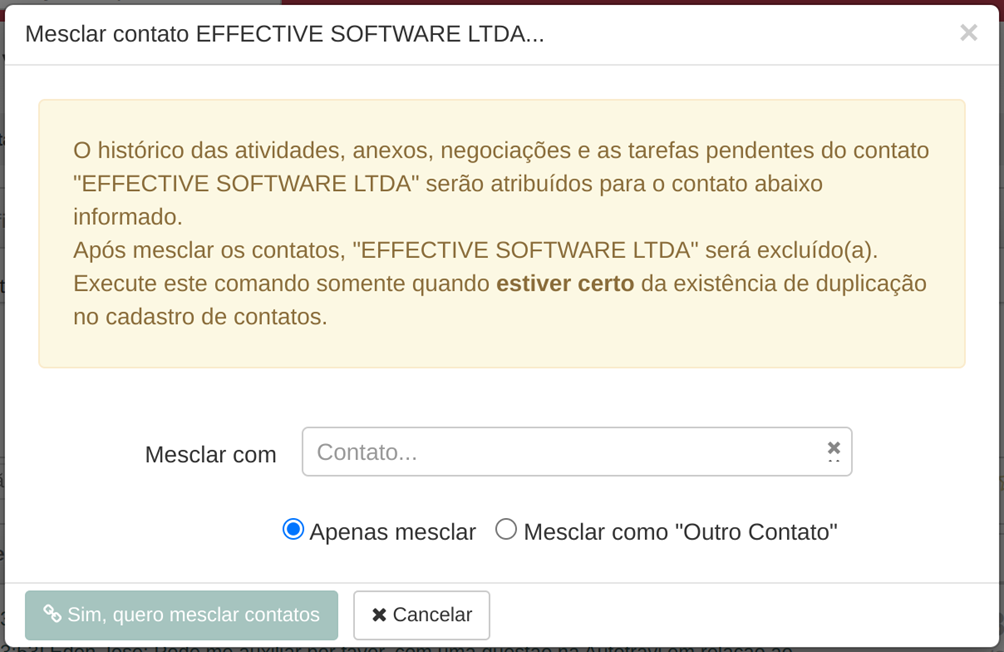This screenshot has height=652, width=1004.
Task: Confirm with "Sim, quero mesclar contatos"
Action: 181,615
